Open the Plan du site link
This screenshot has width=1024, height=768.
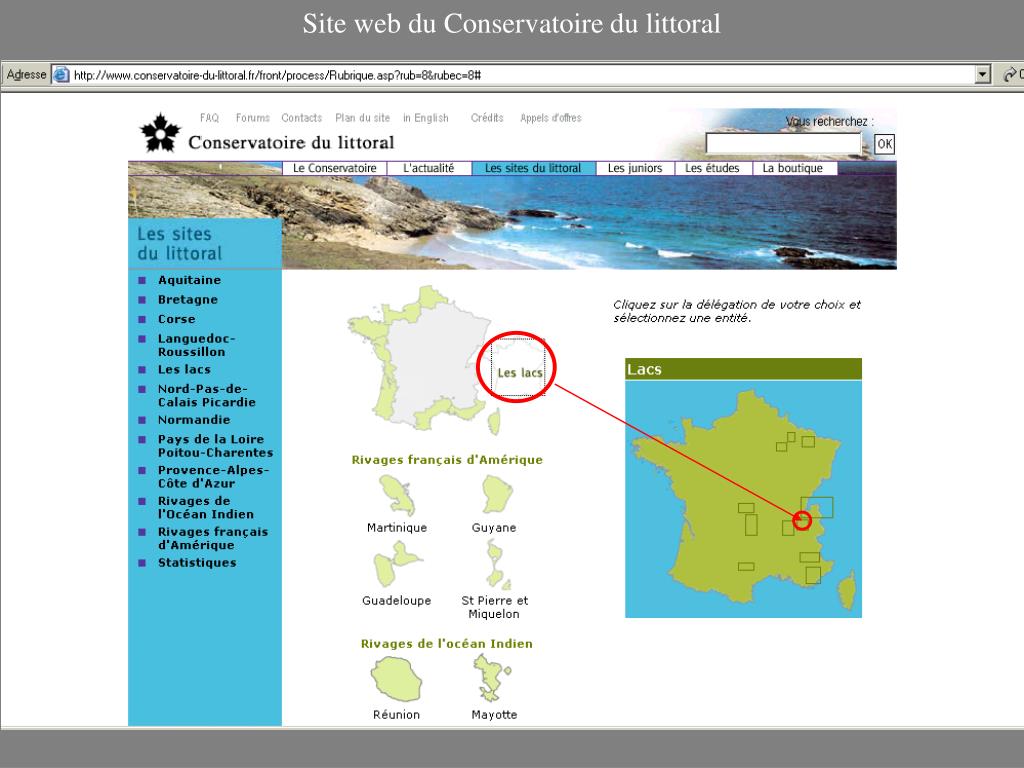[362, 118]
